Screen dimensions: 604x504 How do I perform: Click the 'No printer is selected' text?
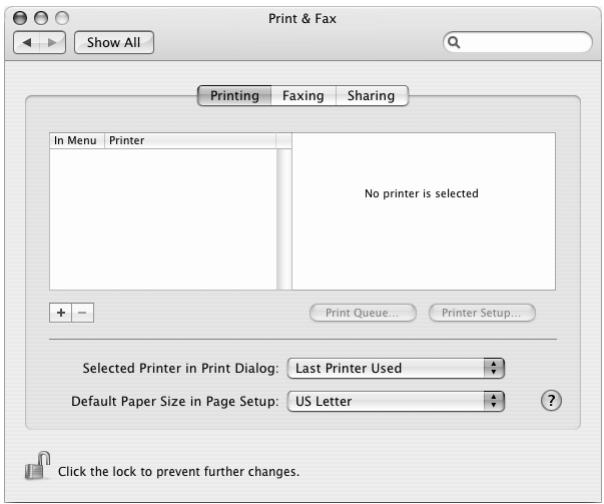pyautogui.click(x=421, y=193)
